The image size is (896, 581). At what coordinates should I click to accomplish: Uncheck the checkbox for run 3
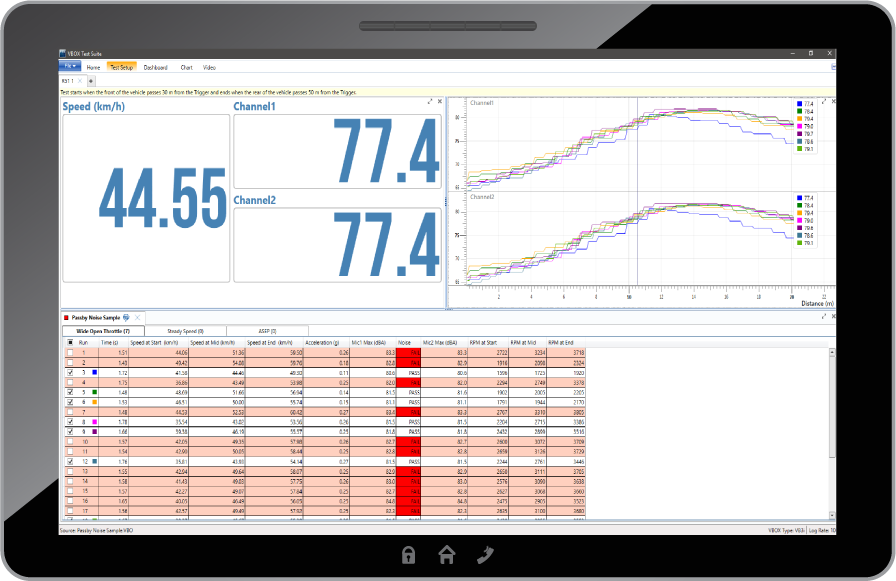(x=69, y=371)
